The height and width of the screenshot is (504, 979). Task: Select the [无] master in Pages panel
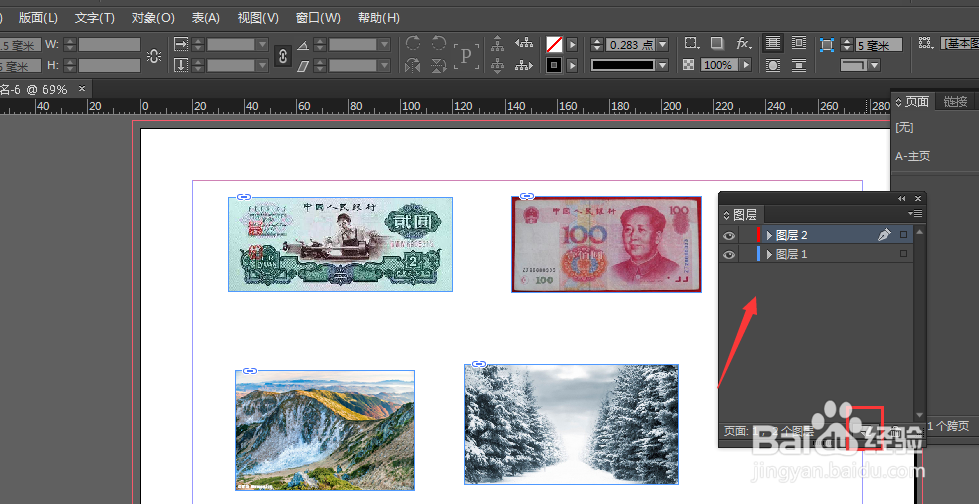pos(904,127)
